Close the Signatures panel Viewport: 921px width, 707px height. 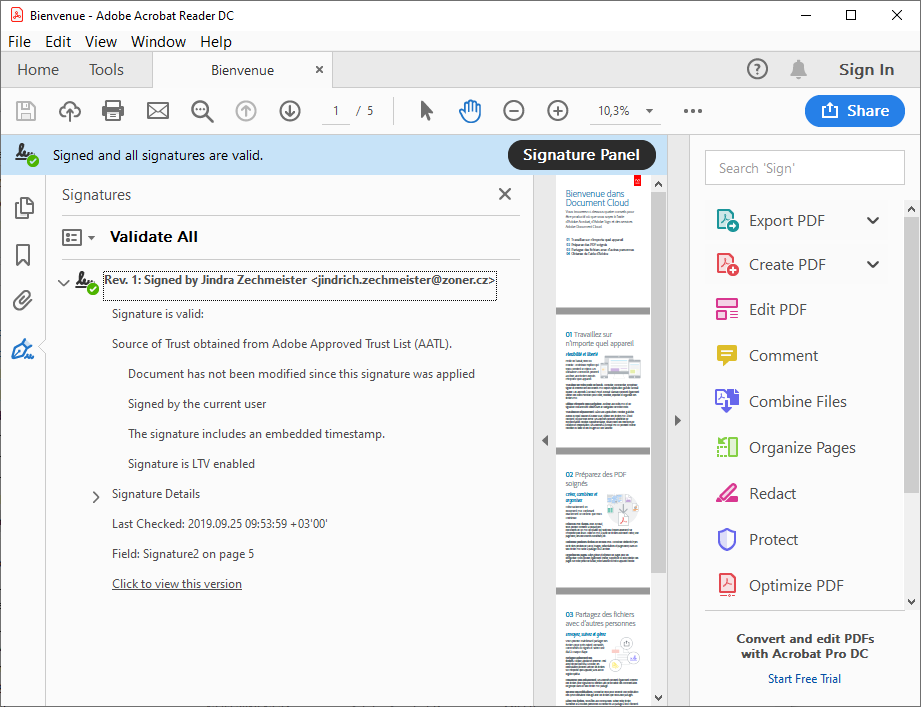click(x=505, y=194)
